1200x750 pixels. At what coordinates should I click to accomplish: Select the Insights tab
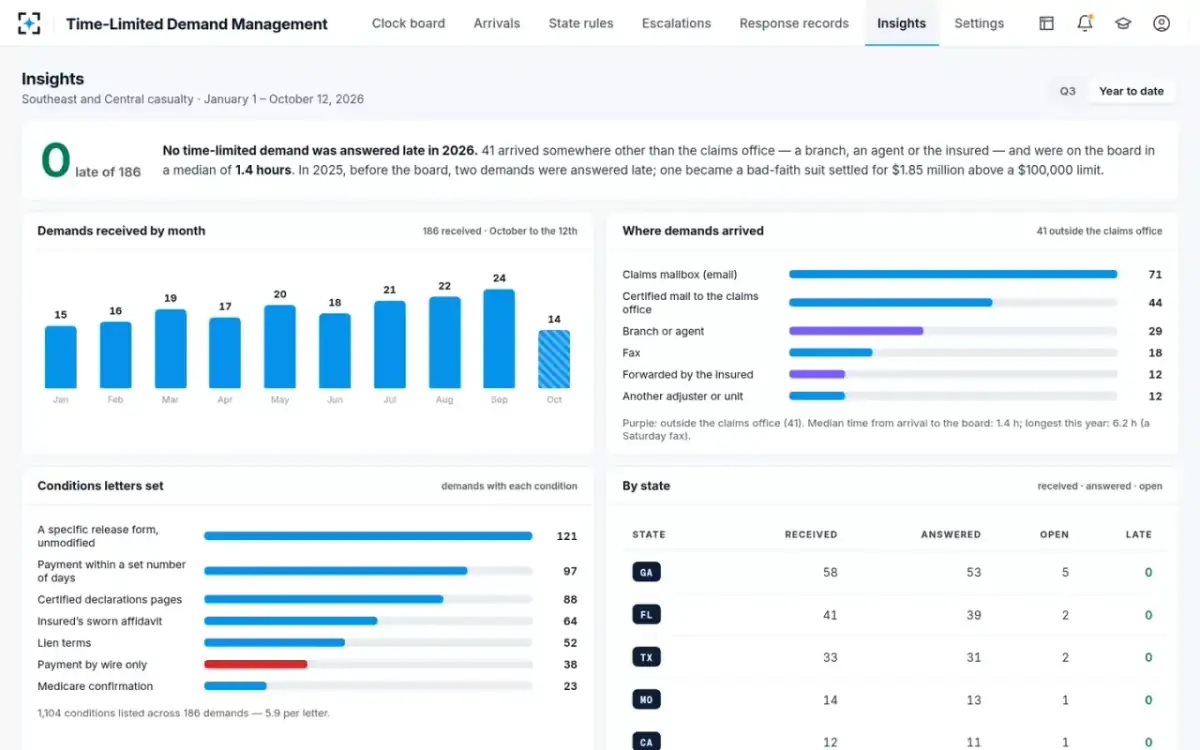pyautogui.click(x=901, y=23)
